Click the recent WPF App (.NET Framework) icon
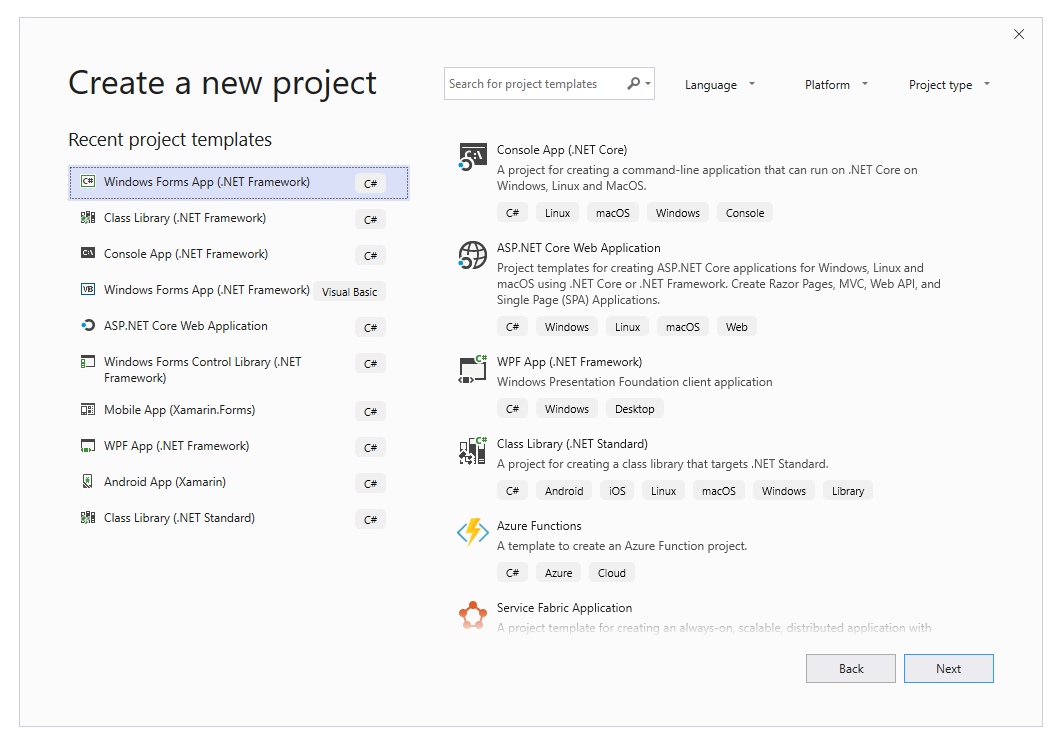Viewport: 1063px width, 743px height. pos(87,445)
